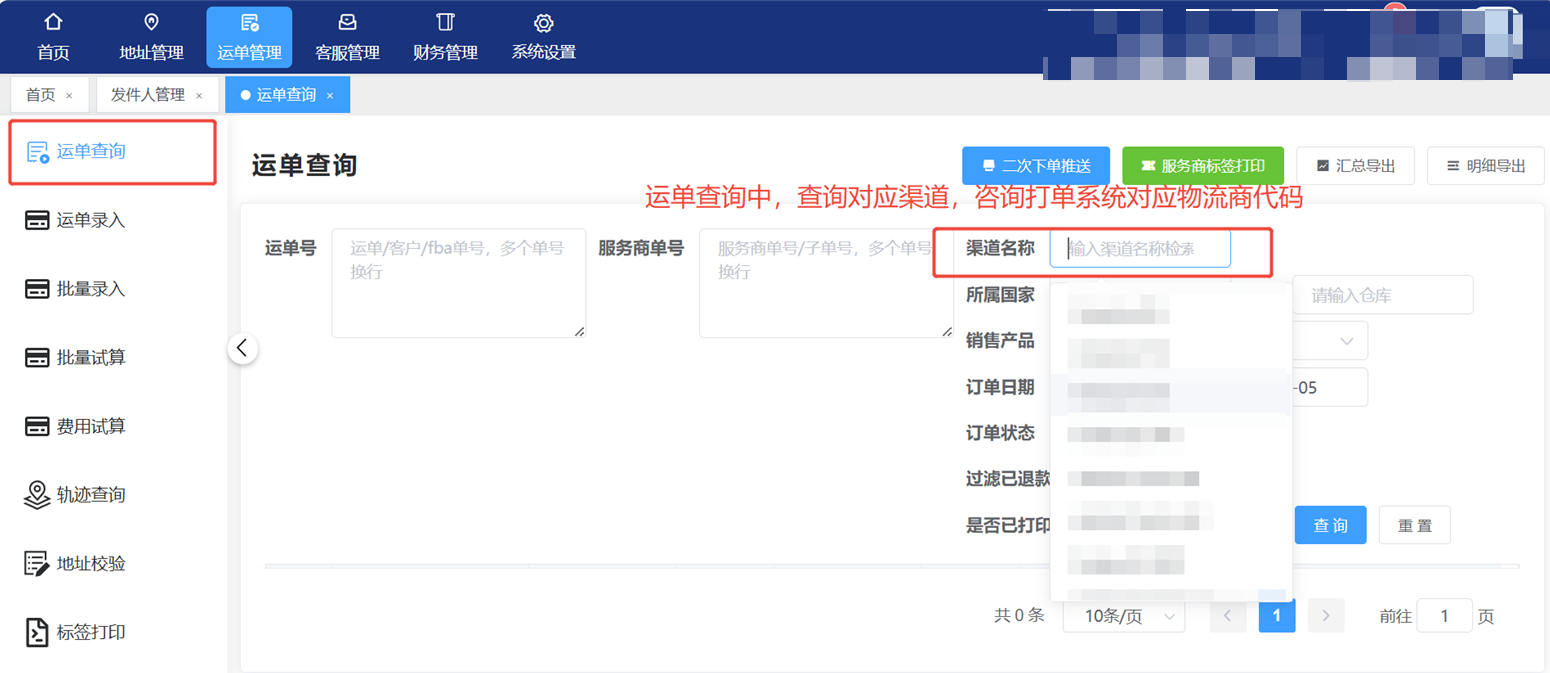Select page 1 in pagination
Image resolution: width=1550 pixels, height=673 pixels.
pos(1277,616)
